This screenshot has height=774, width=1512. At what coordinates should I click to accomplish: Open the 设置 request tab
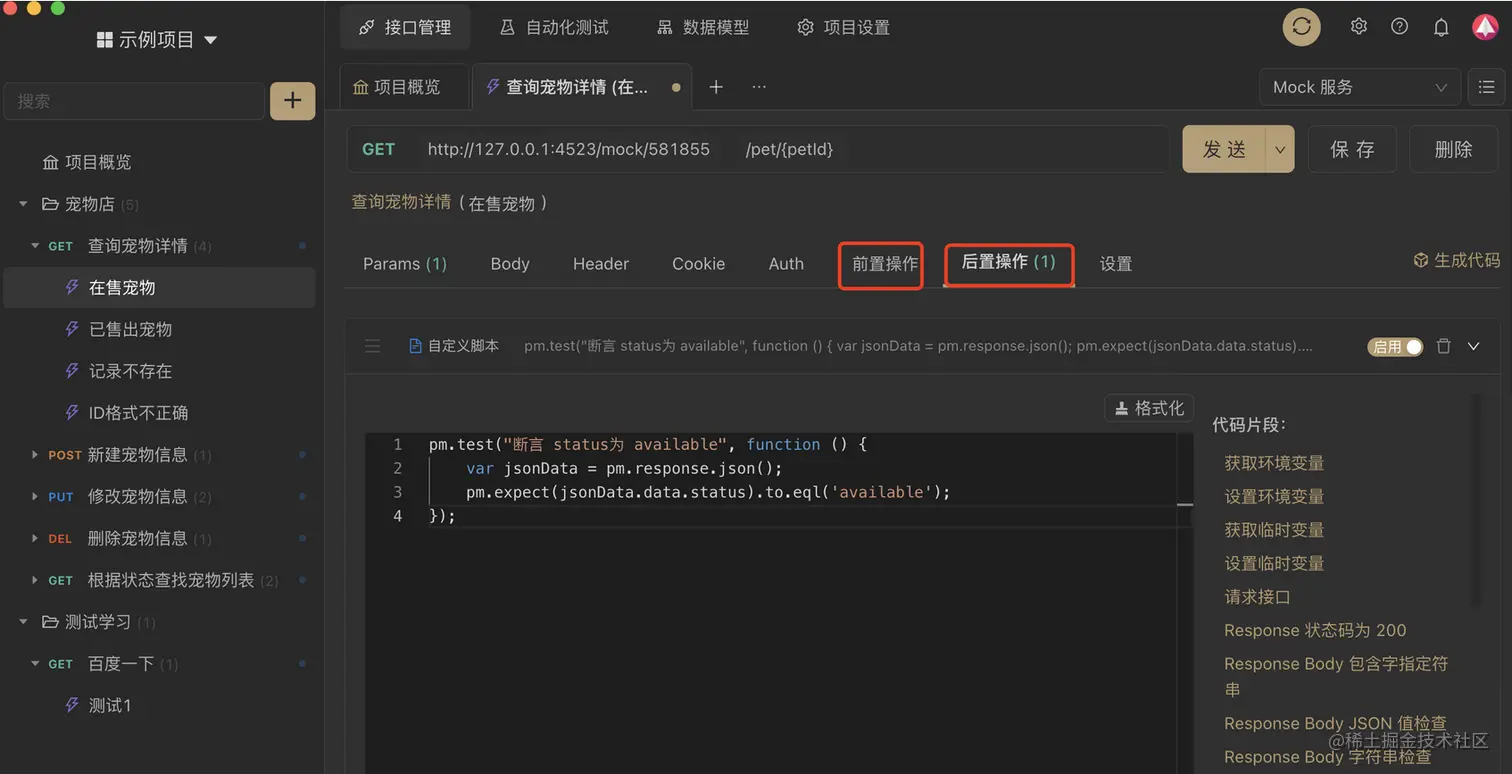tap(1116, 264)
